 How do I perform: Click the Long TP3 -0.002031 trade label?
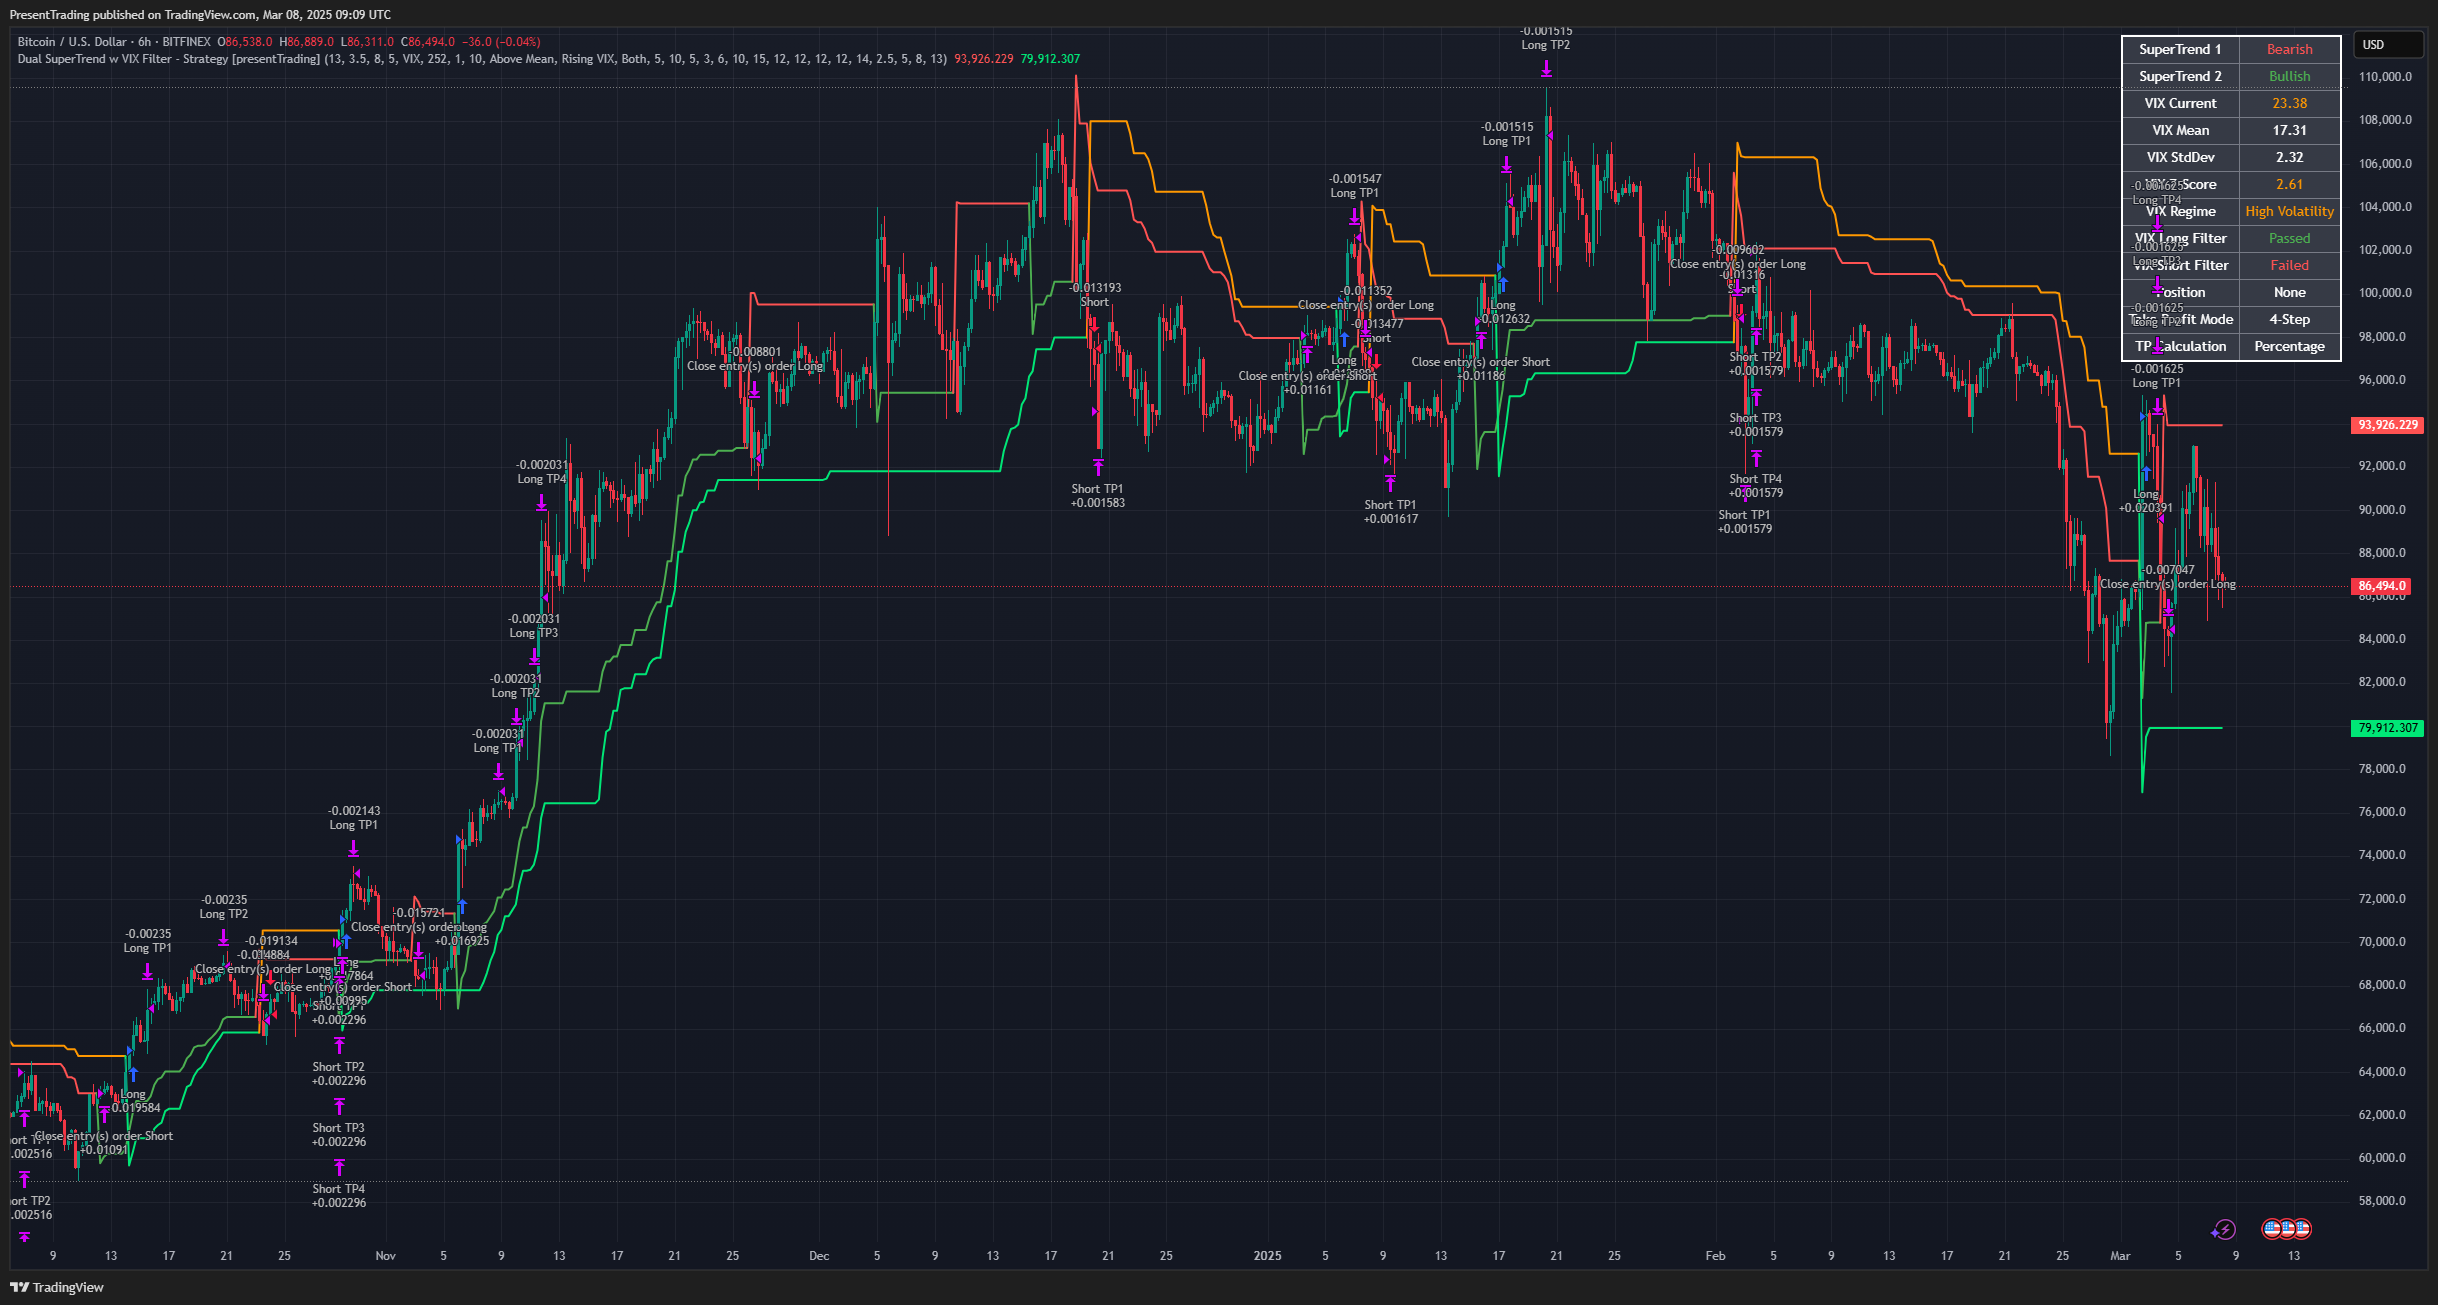tap(534, 626)
